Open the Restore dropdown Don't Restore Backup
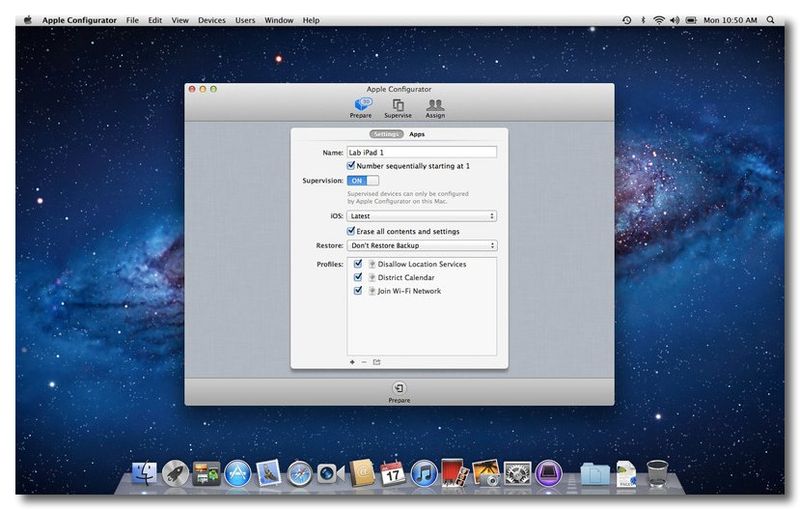Screen dimensions: 800x510 tap(421, 245)
